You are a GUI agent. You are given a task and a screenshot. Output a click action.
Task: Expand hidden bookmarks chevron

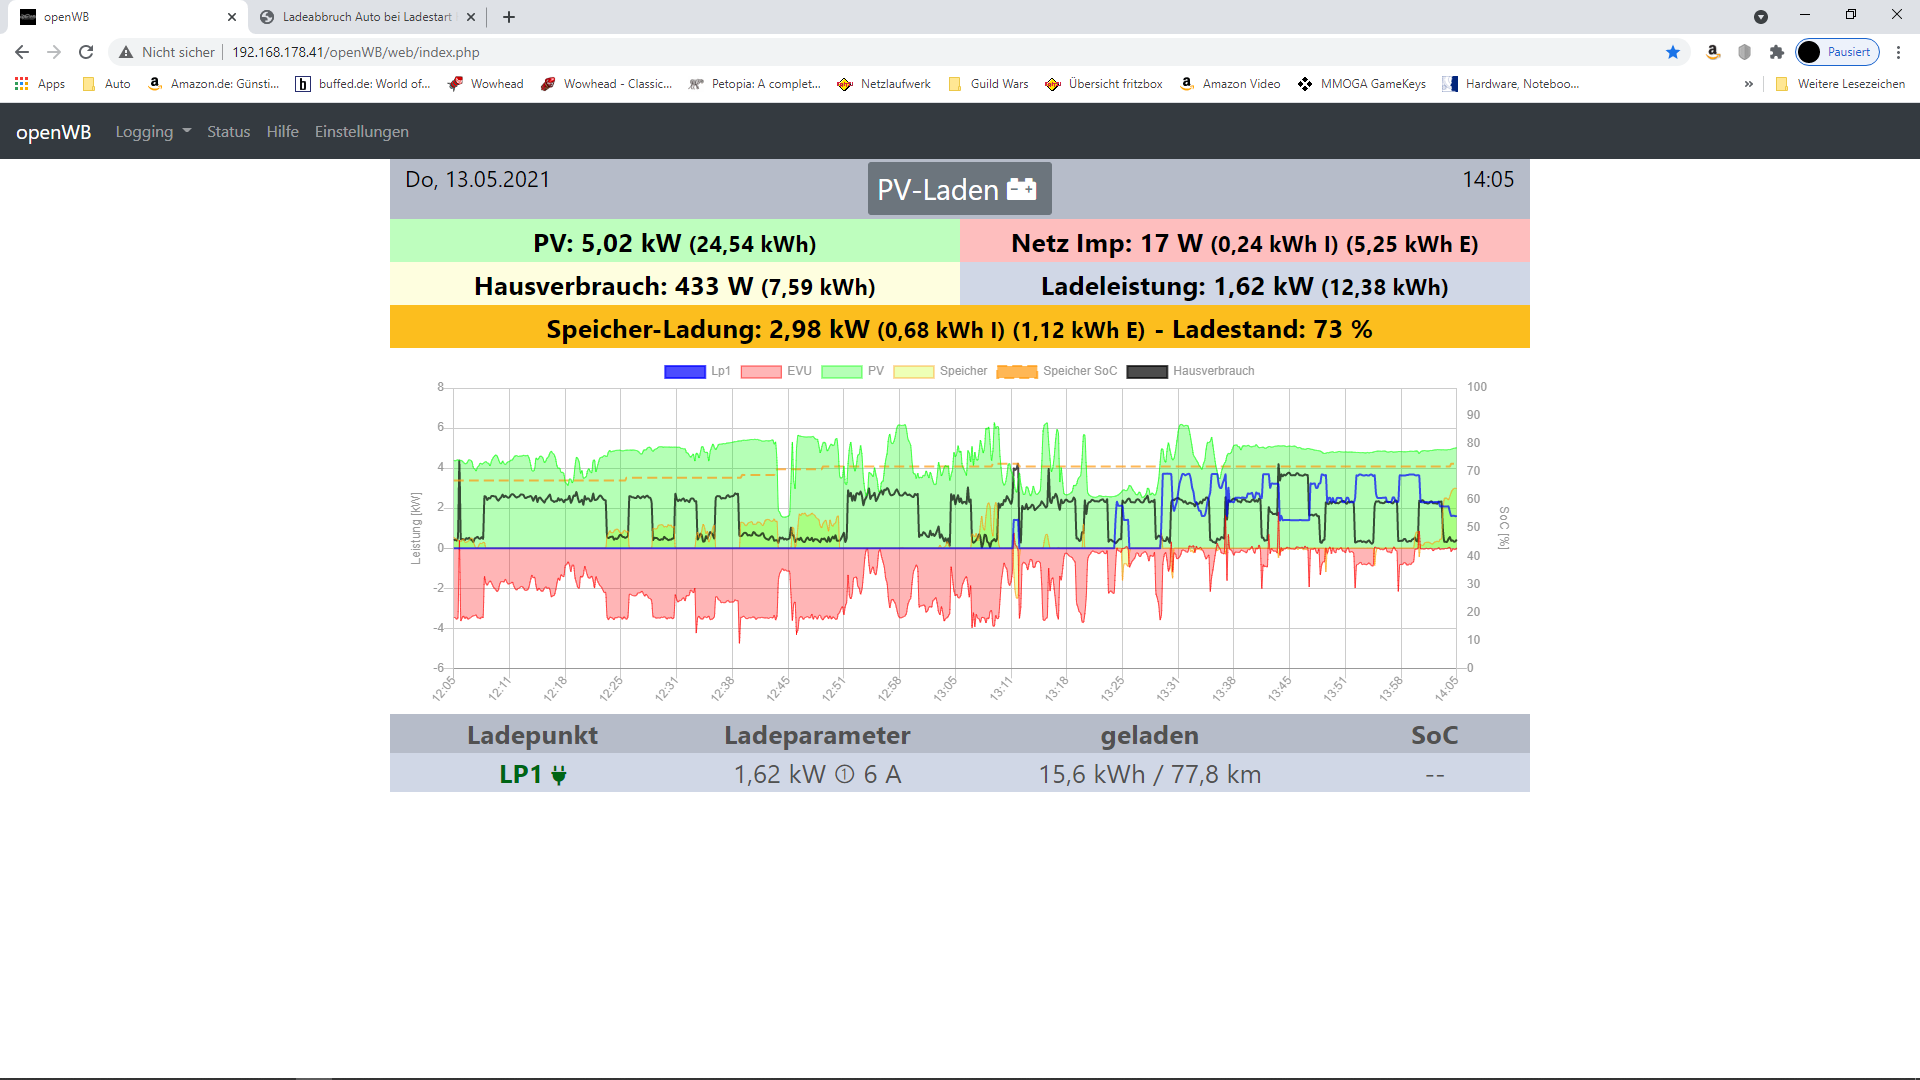[1748, 84]
